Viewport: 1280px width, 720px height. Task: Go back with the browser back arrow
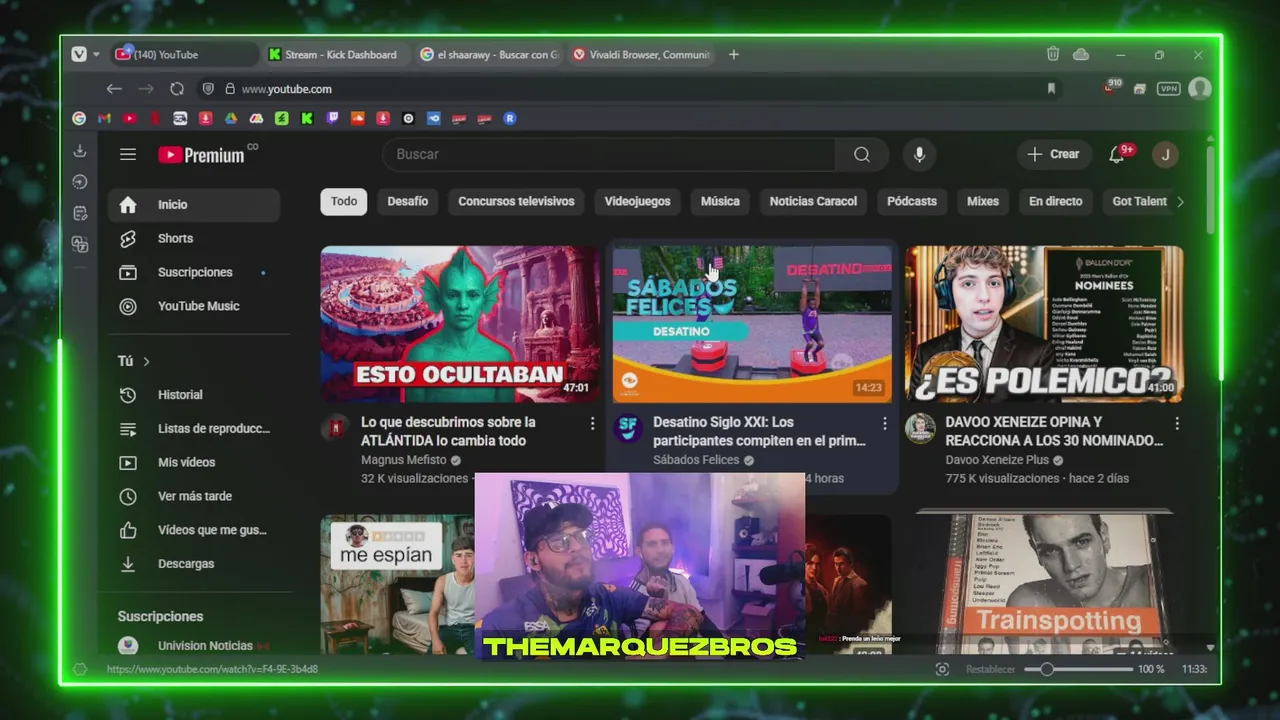click(114, 89)
